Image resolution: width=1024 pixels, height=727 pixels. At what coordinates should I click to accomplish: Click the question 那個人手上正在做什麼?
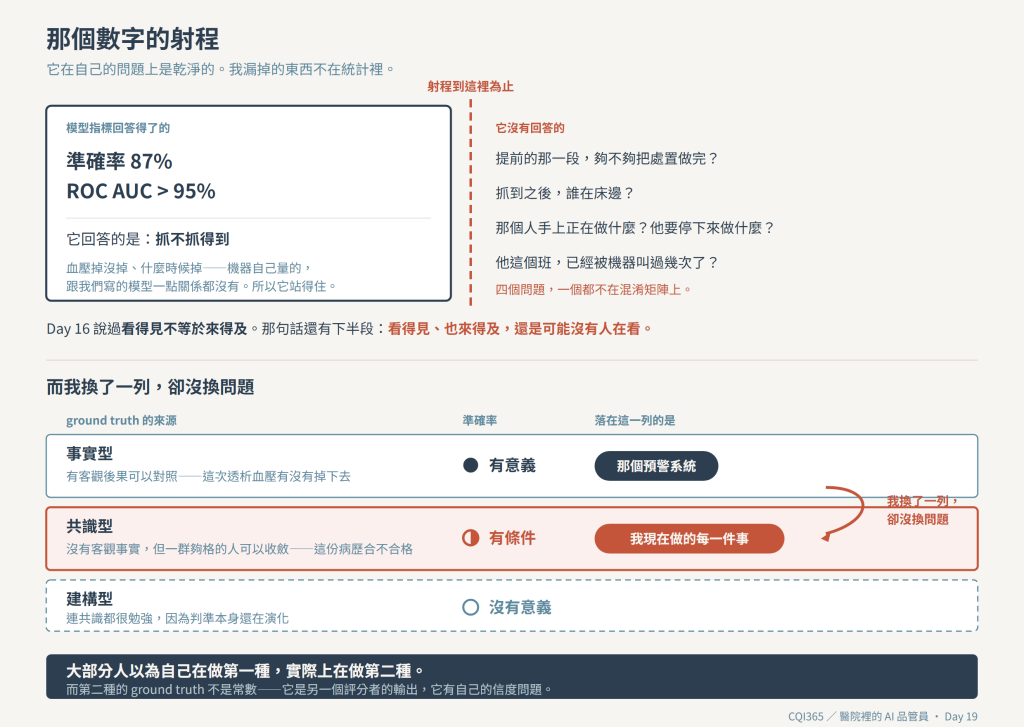[571, 228]
